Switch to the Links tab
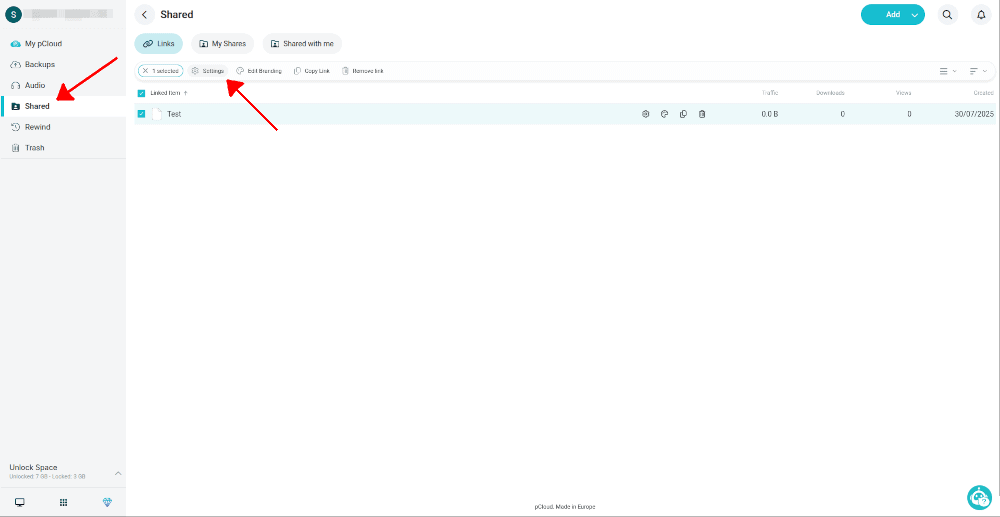 (158, 43)
